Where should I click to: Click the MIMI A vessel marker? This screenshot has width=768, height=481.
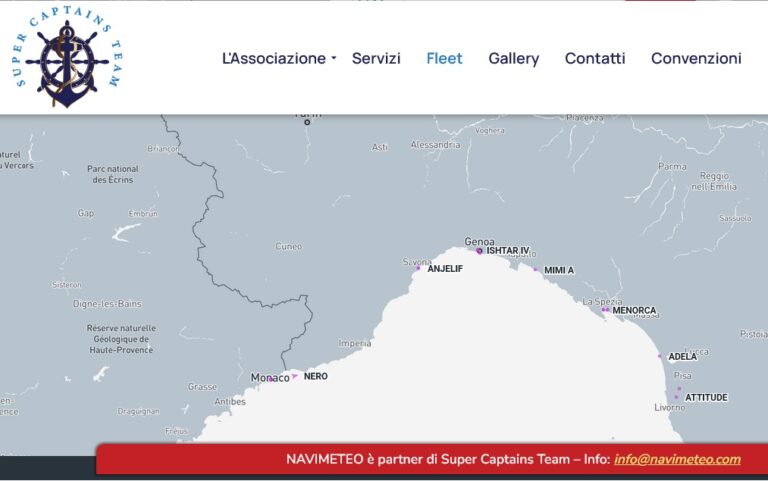[x=535, y=269]
